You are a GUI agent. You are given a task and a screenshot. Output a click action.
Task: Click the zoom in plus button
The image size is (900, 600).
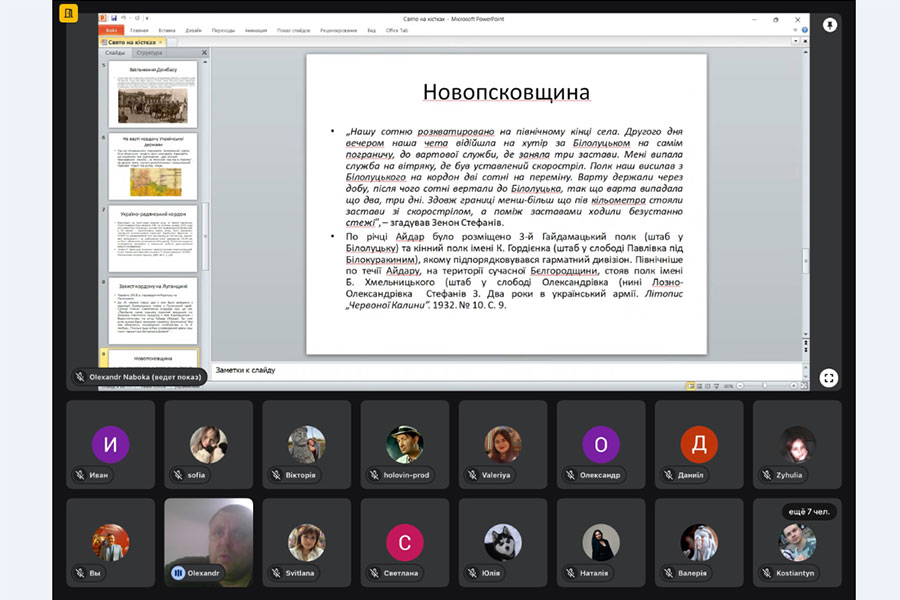[x=795, y=385]
